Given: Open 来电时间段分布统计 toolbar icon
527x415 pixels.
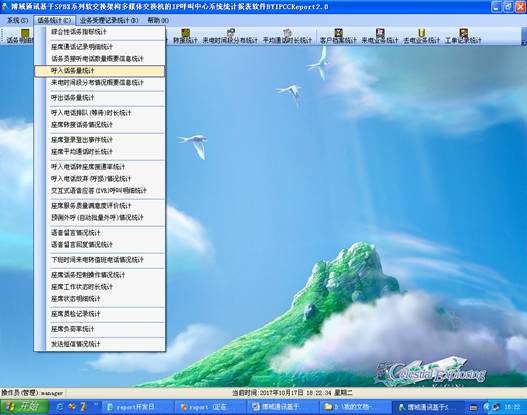Looking at the screenshot, I should click(x=230, y=36).
